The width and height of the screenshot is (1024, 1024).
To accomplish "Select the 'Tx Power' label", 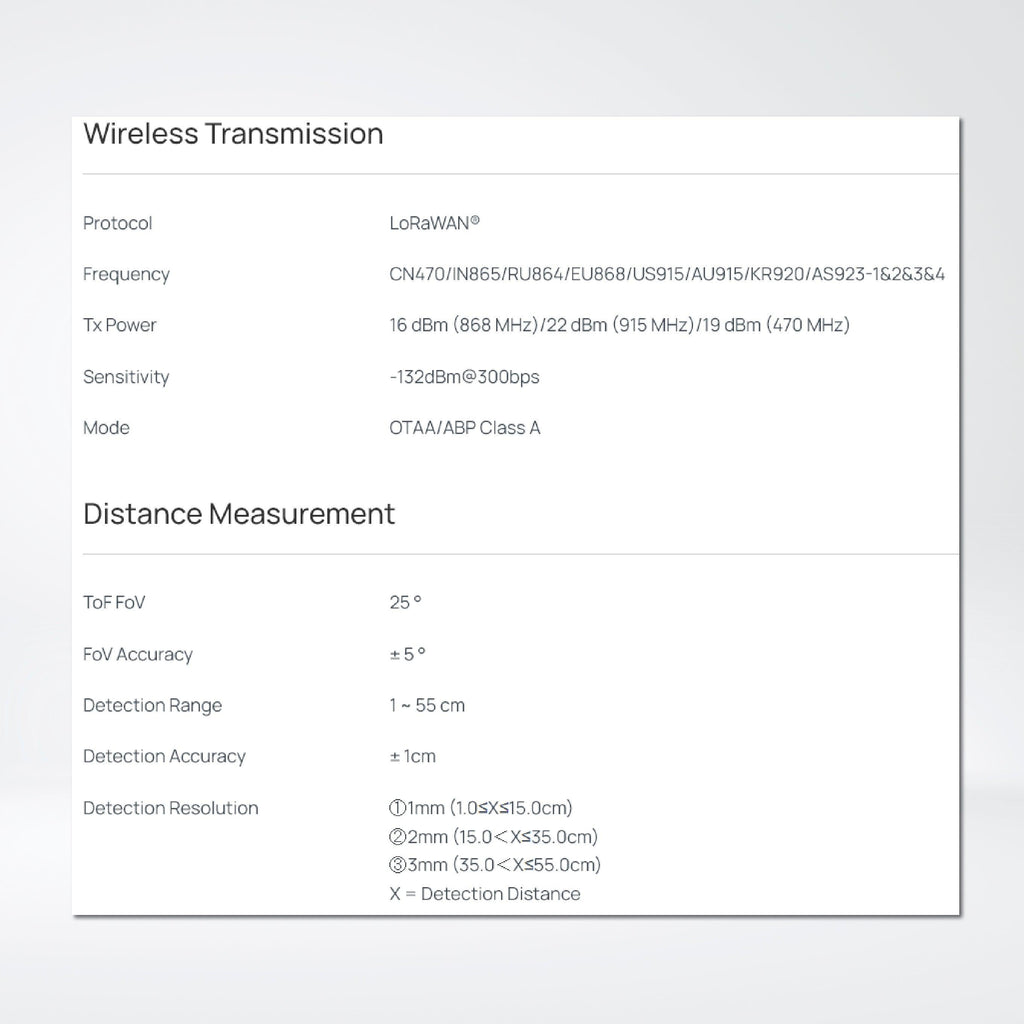I will (120, 325).
